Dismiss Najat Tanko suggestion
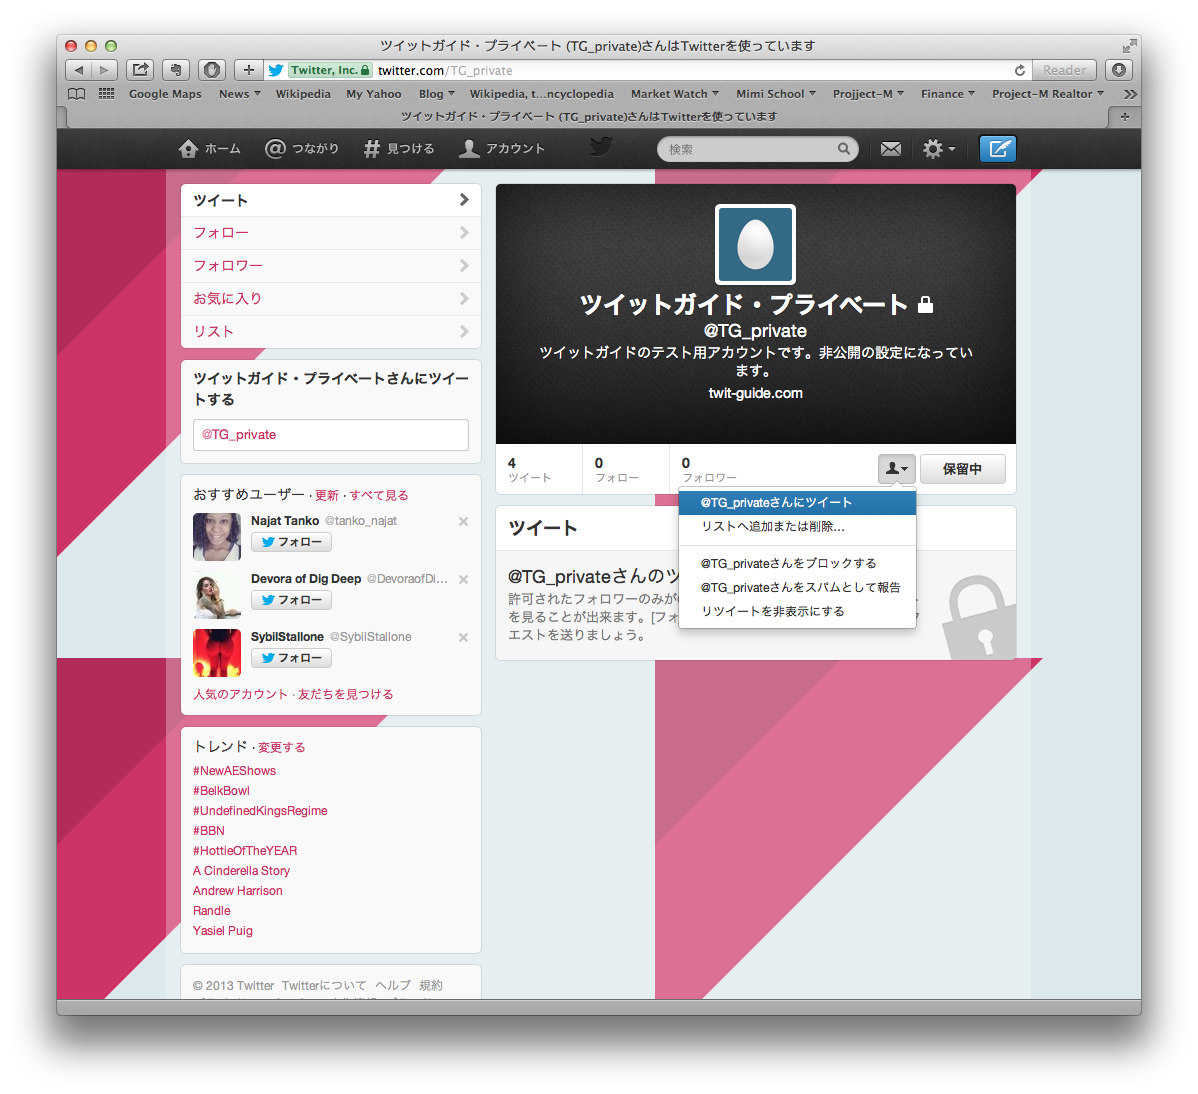 (x=463, y=522)
